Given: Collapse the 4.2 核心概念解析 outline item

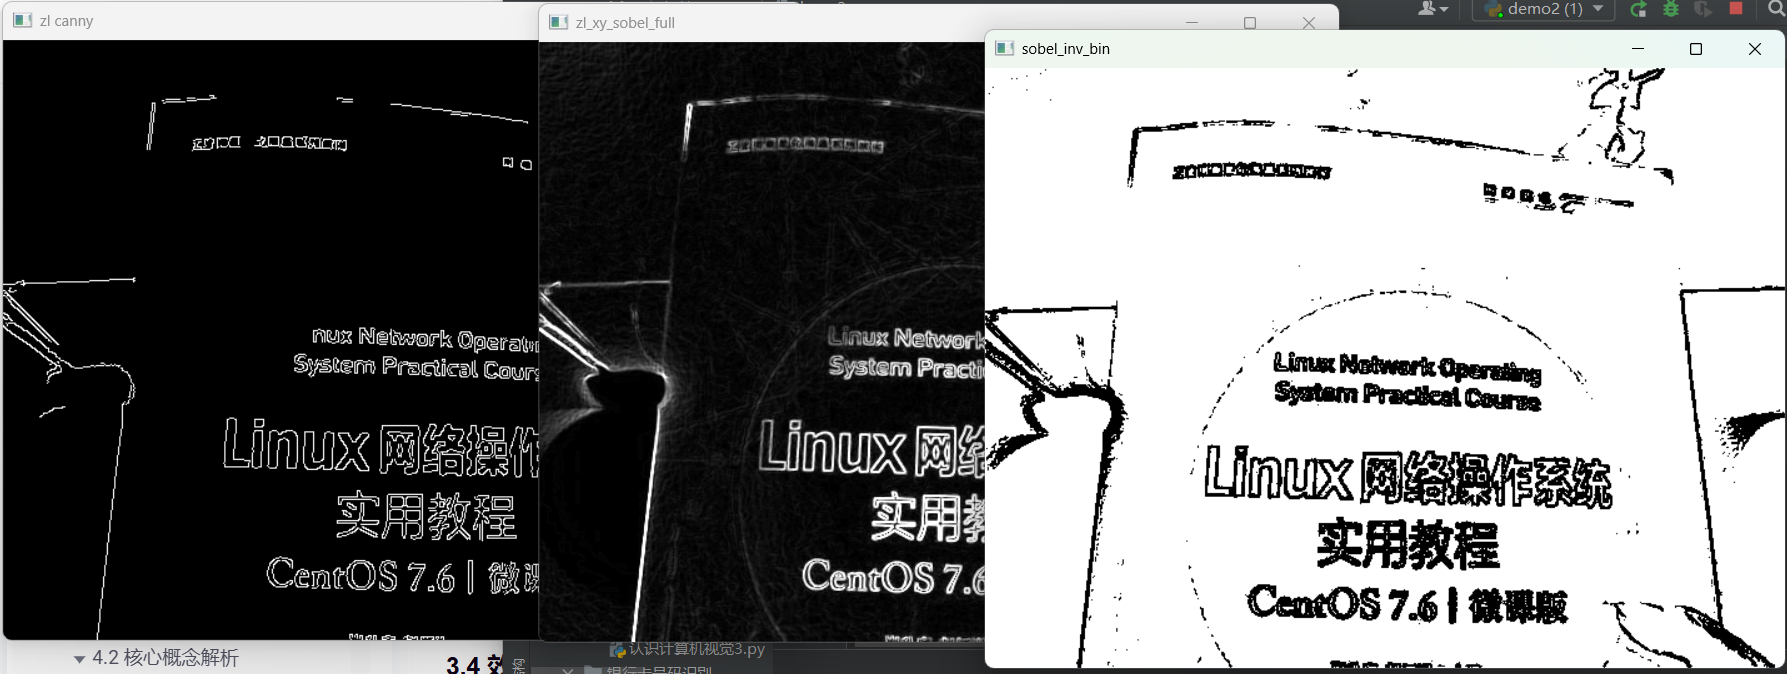Looking at the screenshot, I should [79, 659].
